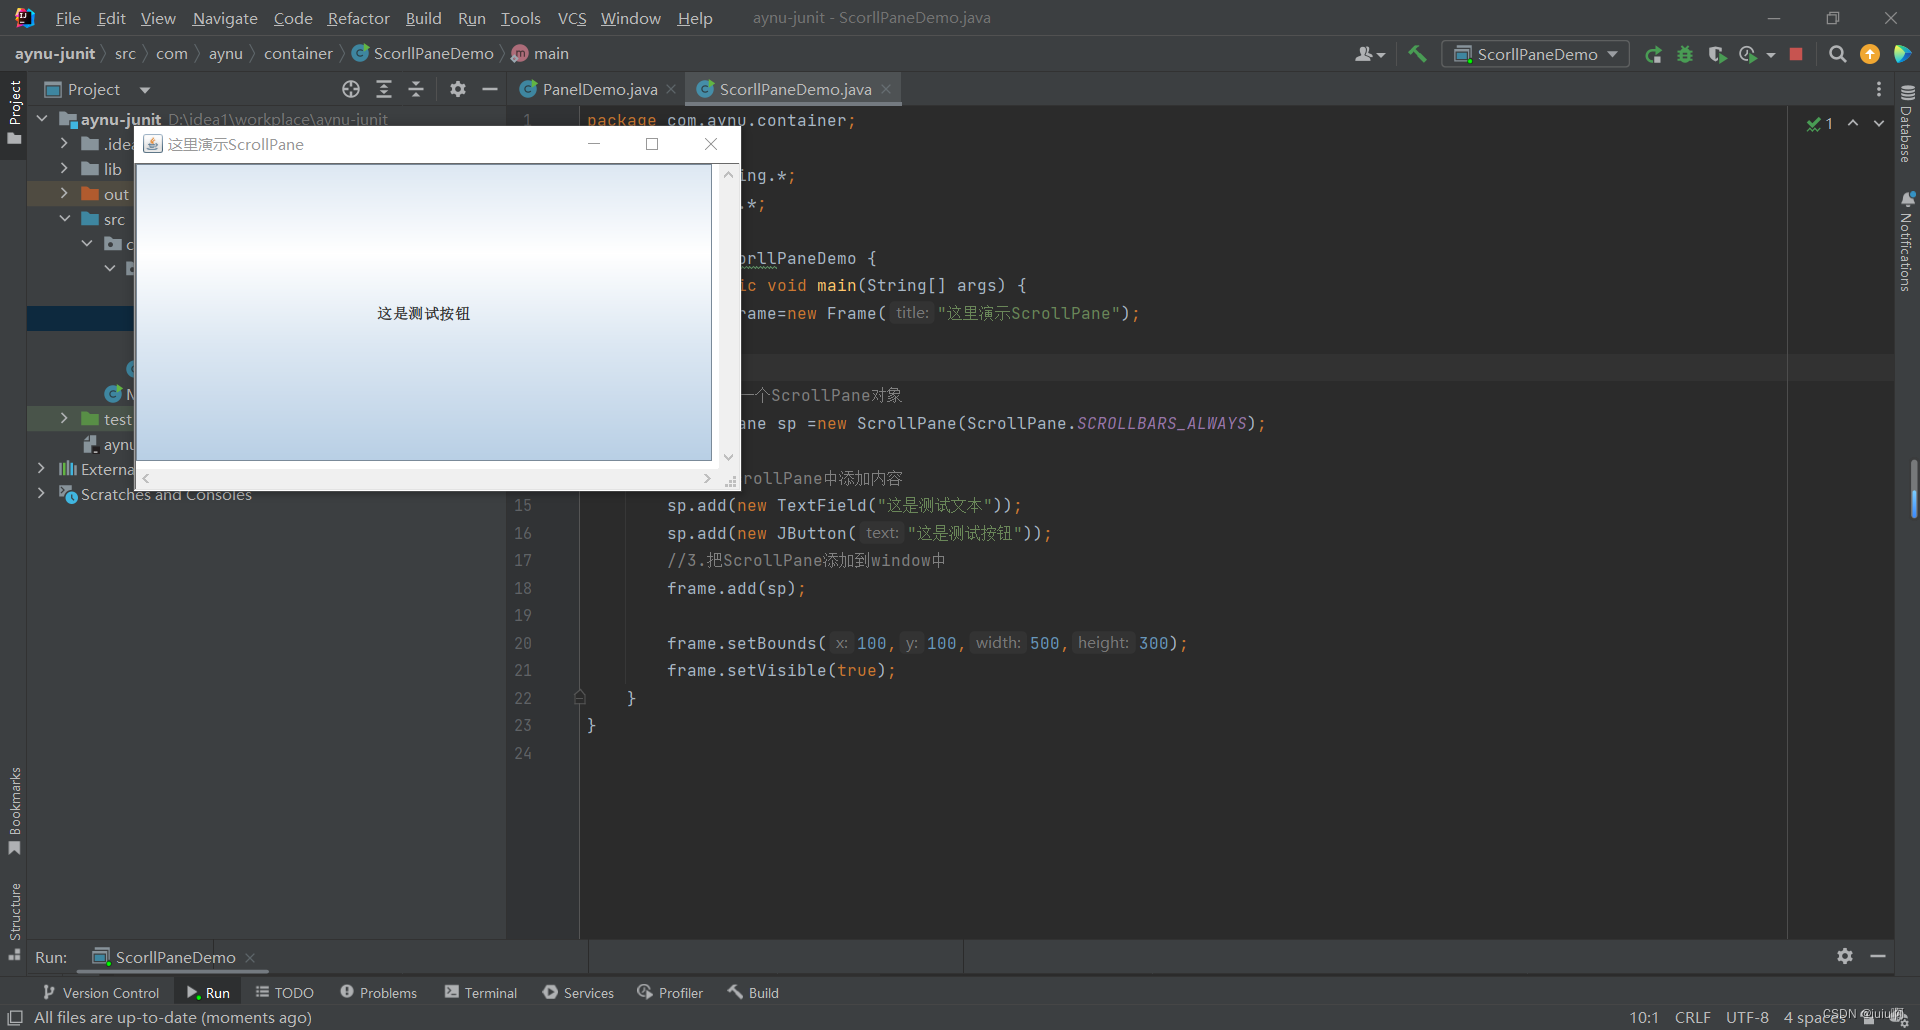Open the Bookmarks tool window
This screenshot has width=1920, height=1030.
click(14, 810)
